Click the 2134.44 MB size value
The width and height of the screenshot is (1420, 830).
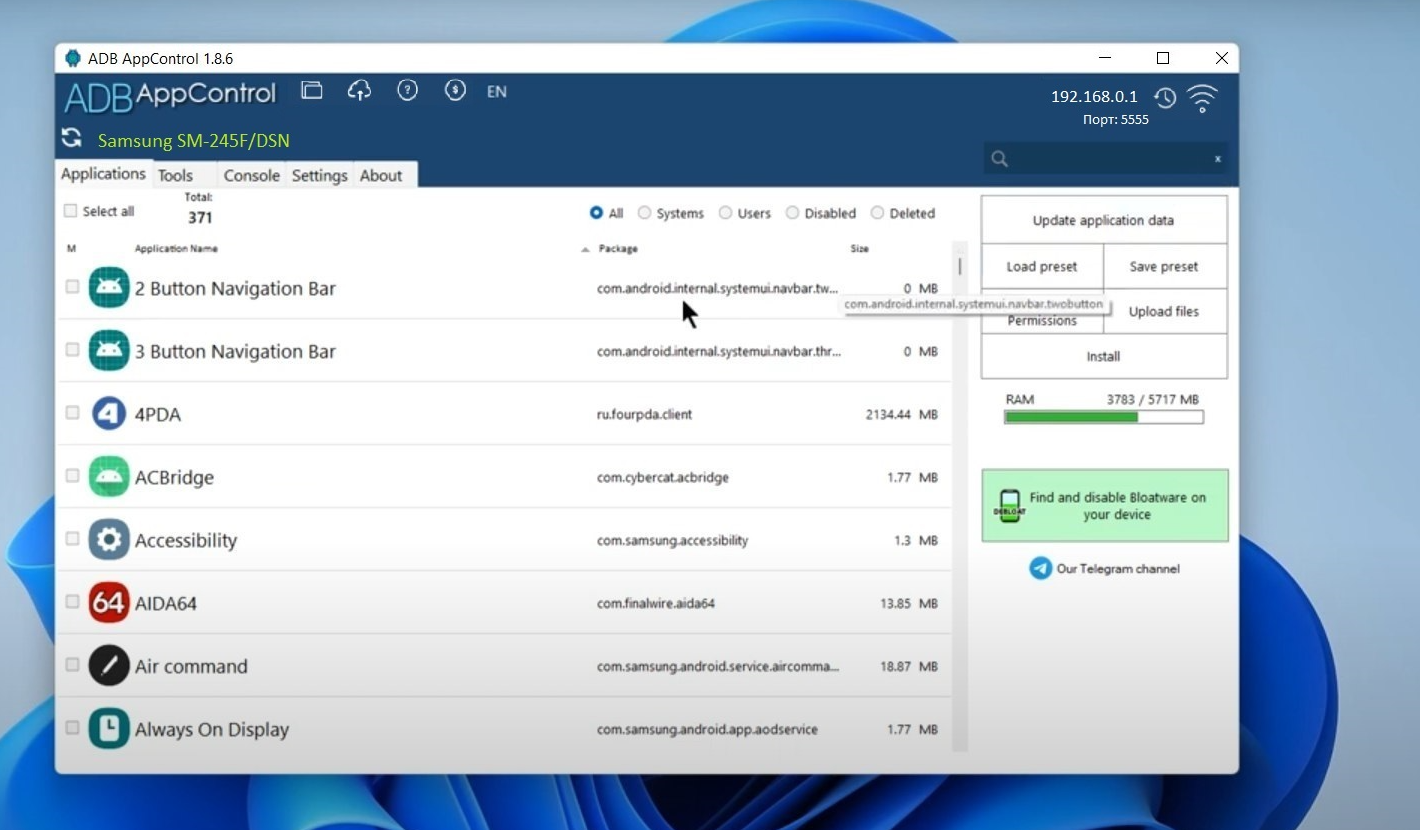pos(901,414)
